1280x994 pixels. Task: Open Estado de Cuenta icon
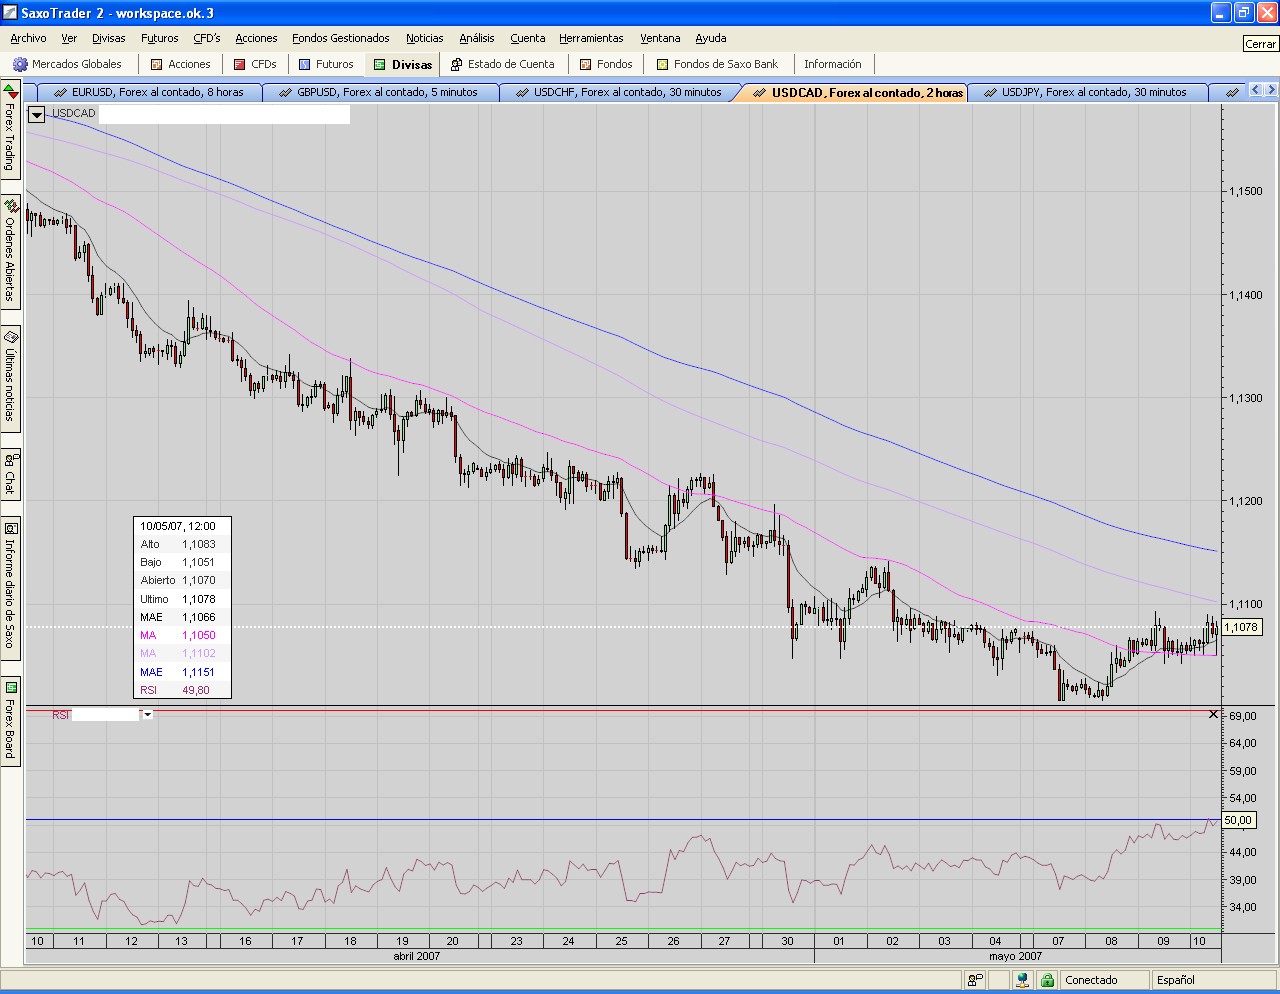point(456,64)
